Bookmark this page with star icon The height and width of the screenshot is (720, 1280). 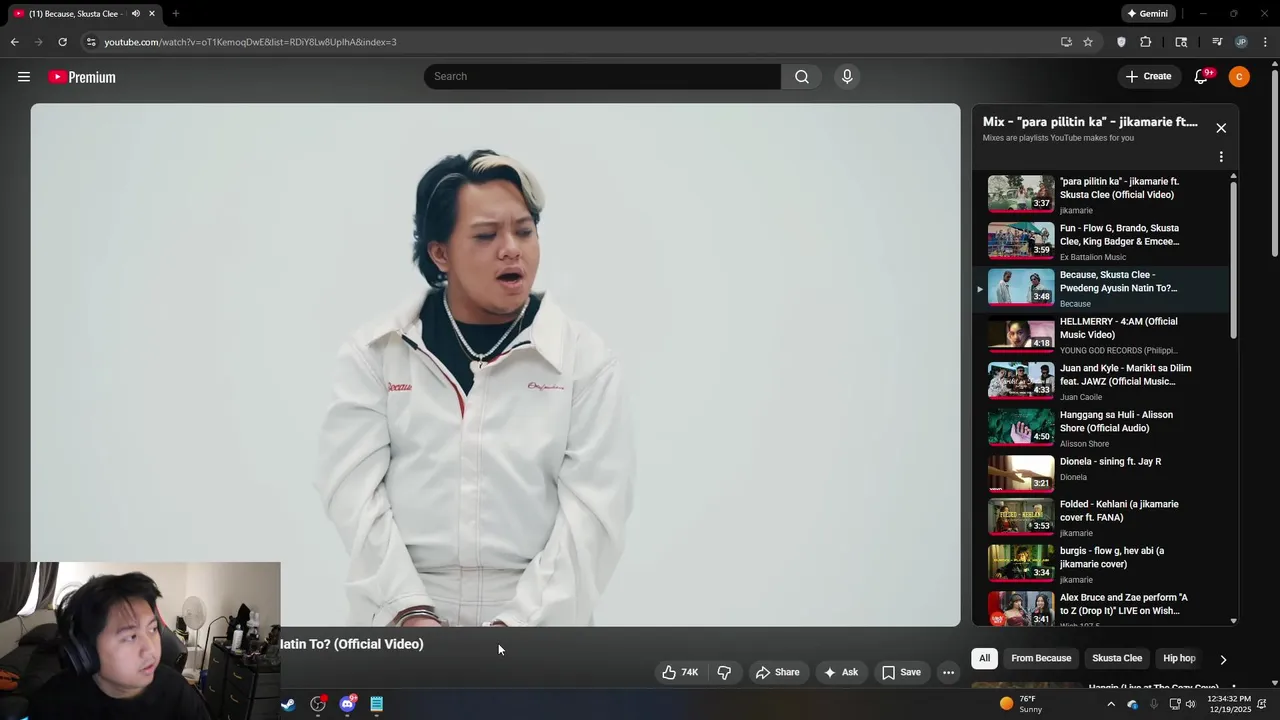[1088, 42]
